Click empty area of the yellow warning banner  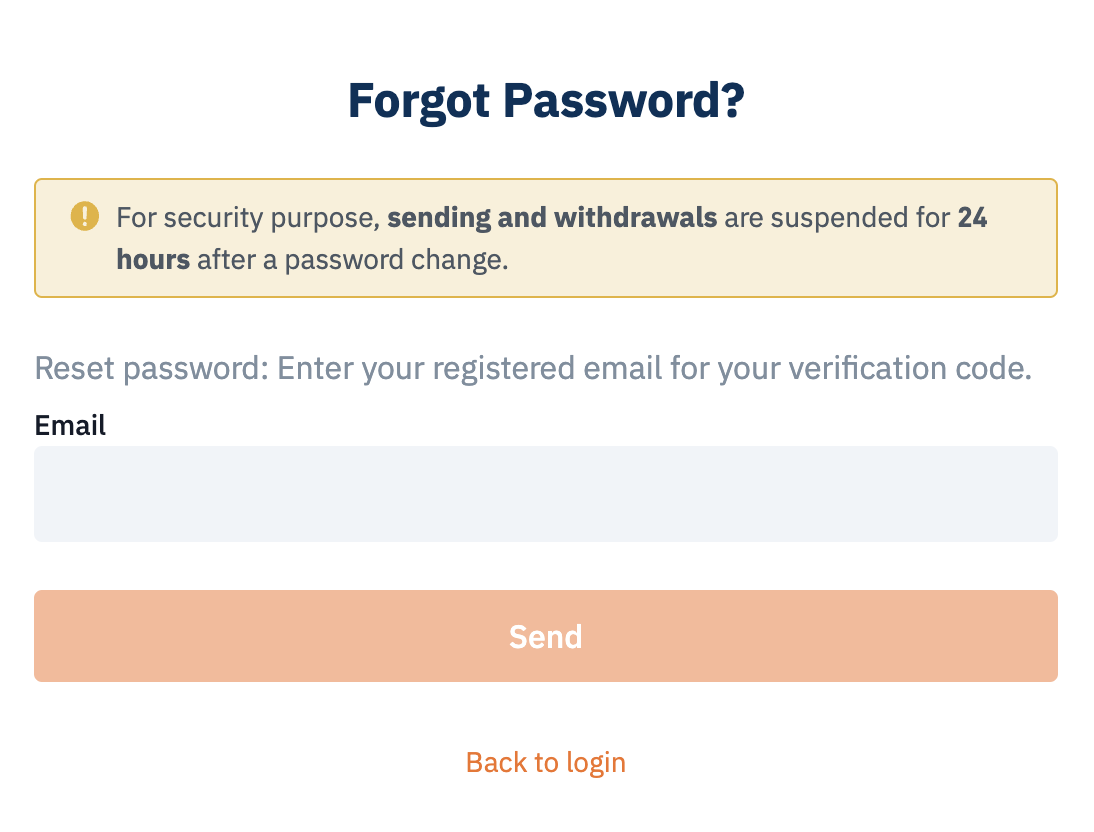767,269
